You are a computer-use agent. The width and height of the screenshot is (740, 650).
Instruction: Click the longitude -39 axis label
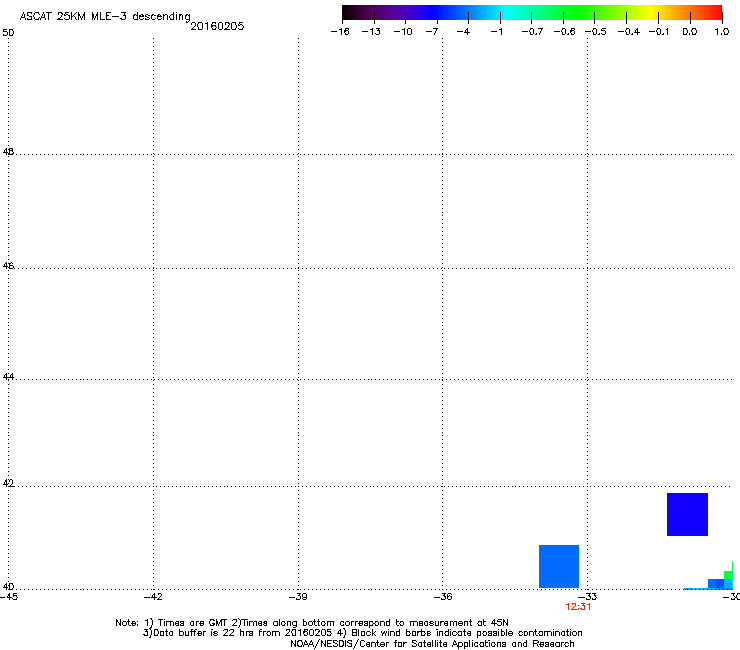298,597
